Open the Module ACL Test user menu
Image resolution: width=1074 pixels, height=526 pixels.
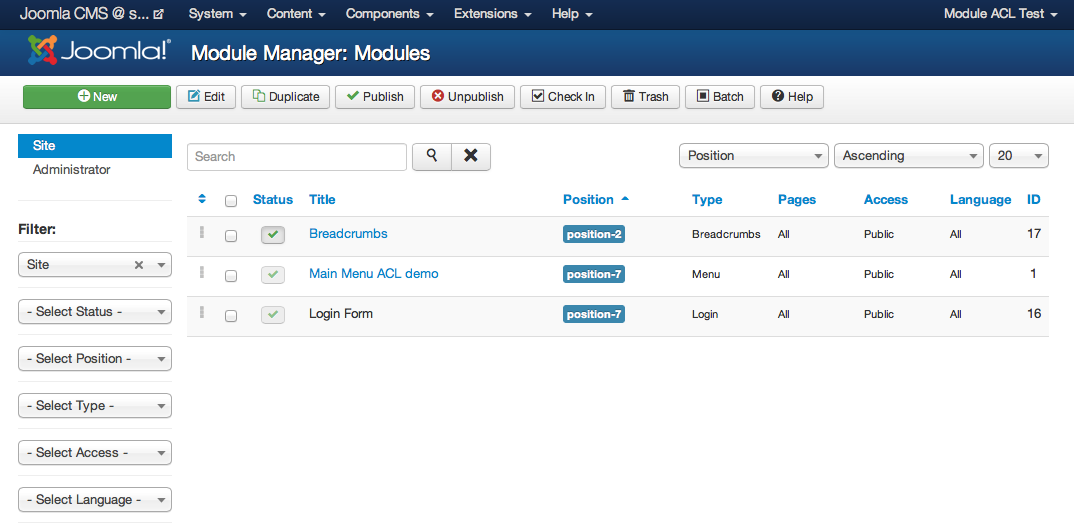(1001, 14)
